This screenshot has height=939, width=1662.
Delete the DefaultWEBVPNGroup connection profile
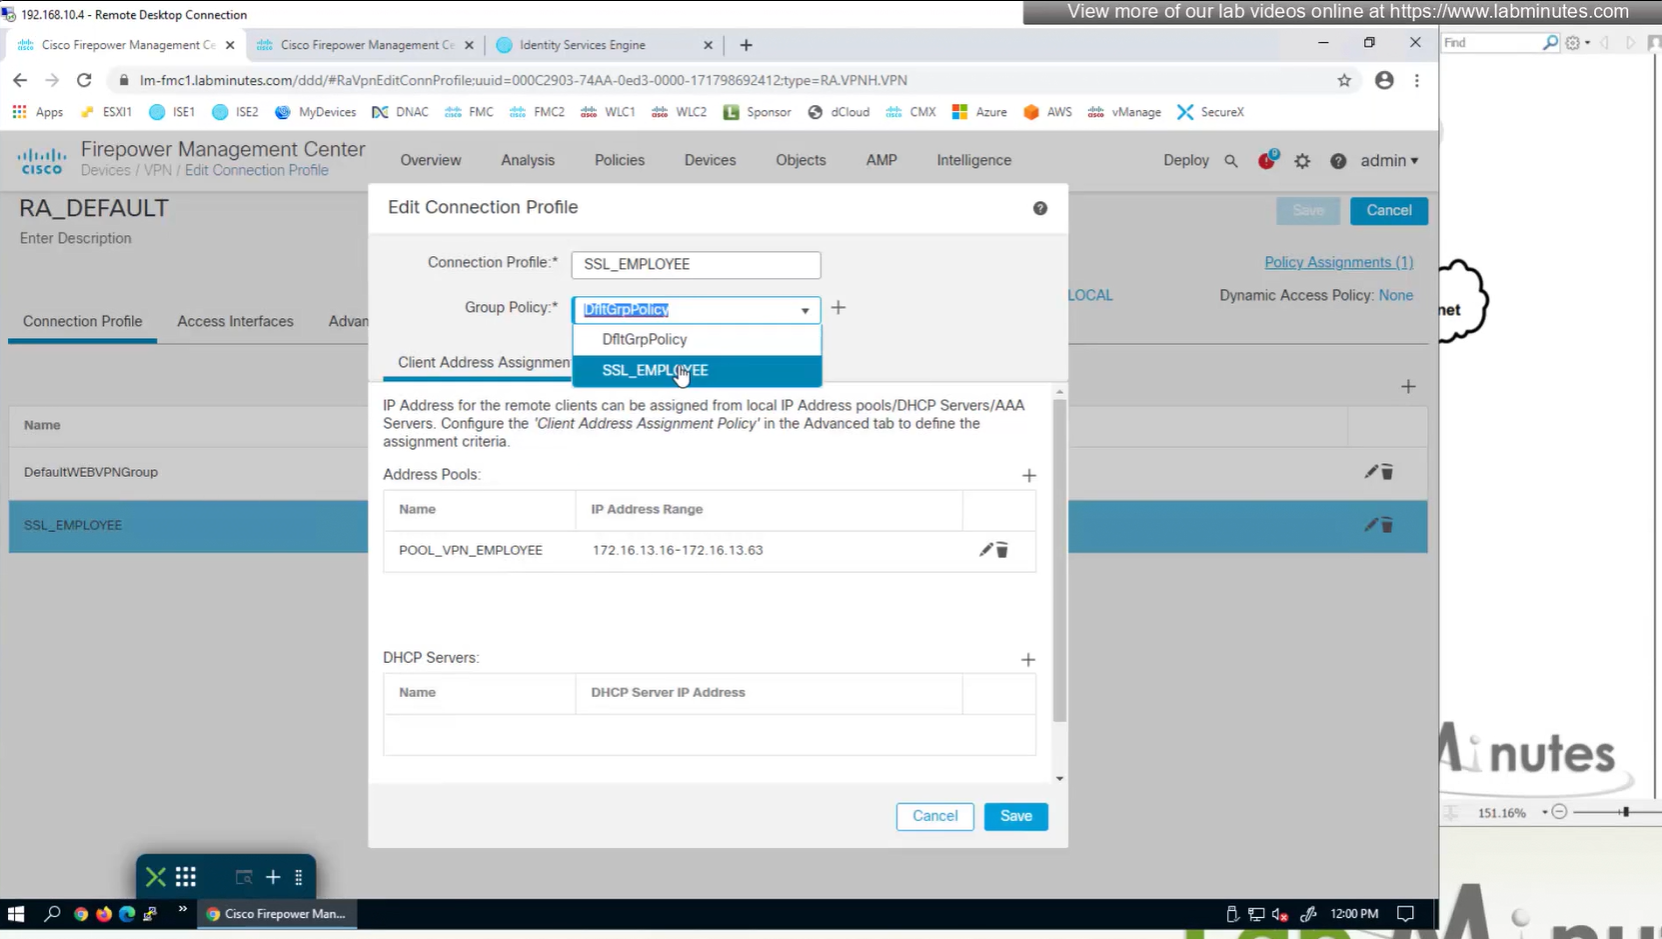(1388, 472)
